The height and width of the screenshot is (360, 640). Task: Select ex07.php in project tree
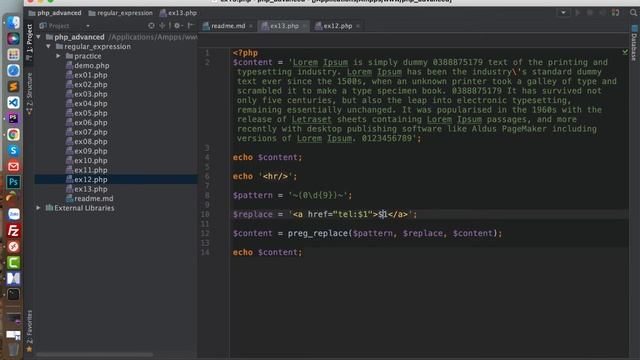point(91,132)
